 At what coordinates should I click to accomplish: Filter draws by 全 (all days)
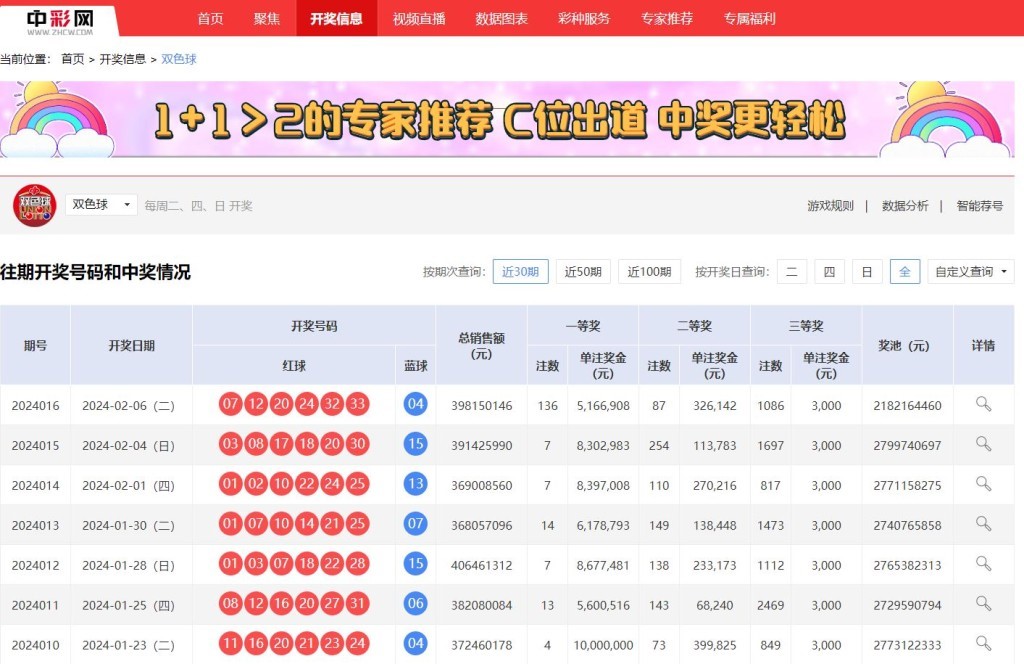tap(904, 272)
